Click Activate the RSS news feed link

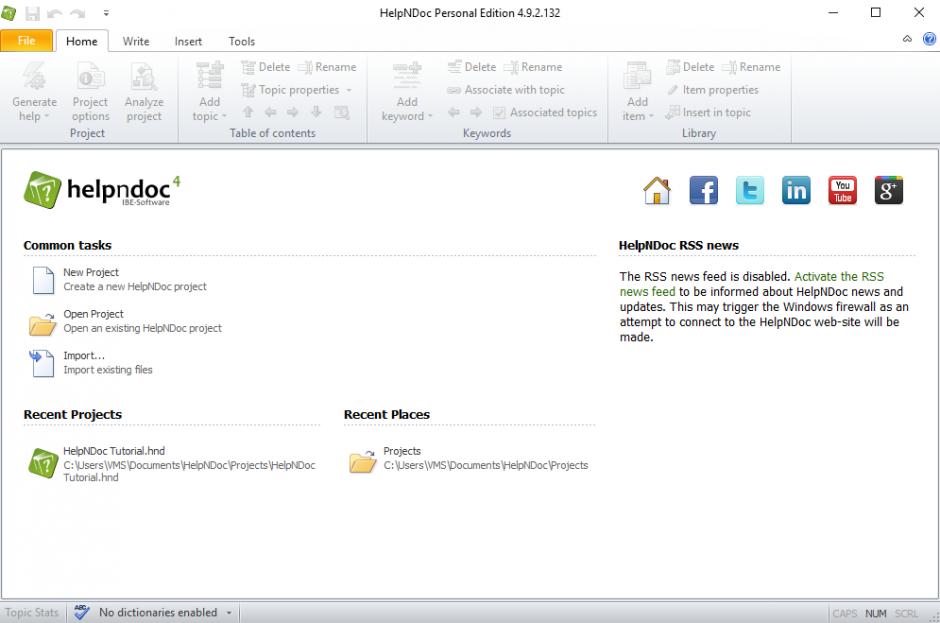pyautogui.click(x=752, y=284)
